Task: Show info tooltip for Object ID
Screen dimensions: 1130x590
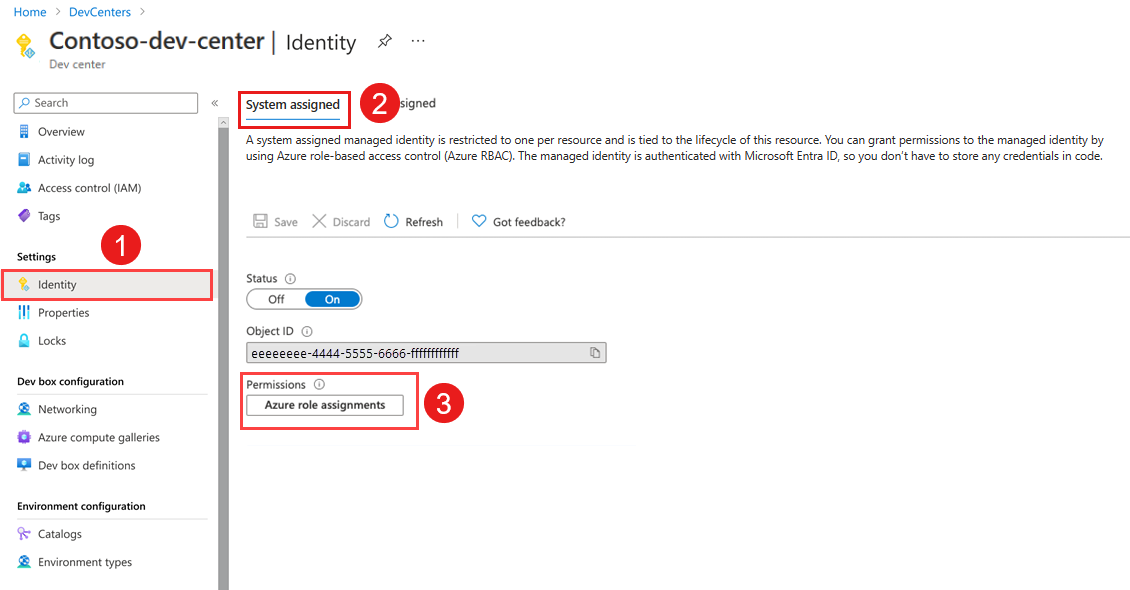Action: pyautogui.click(x=306, y=331)
